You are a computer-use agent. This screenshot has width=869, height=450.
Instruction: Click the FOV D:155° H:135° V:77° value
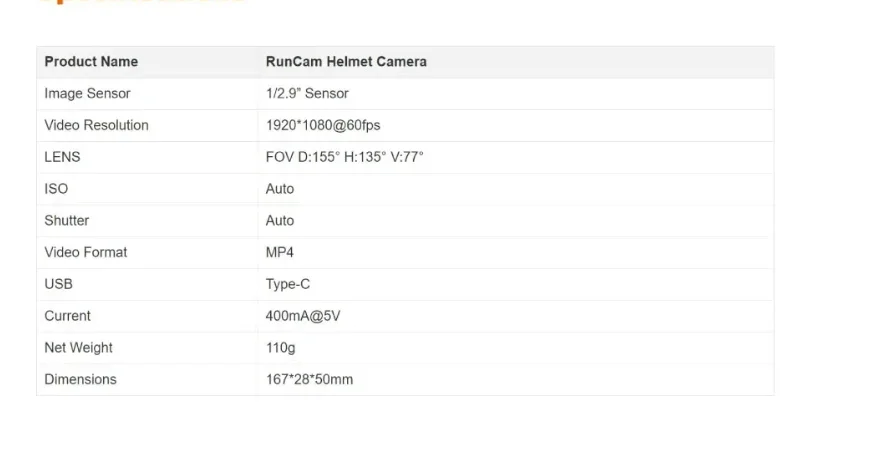point(345,157)
